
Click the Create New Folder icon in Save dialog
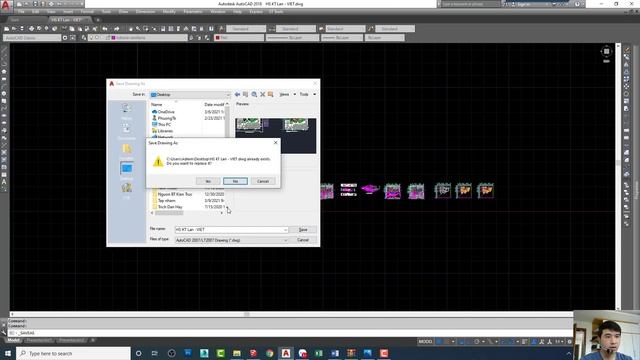(x=270, y=94)
